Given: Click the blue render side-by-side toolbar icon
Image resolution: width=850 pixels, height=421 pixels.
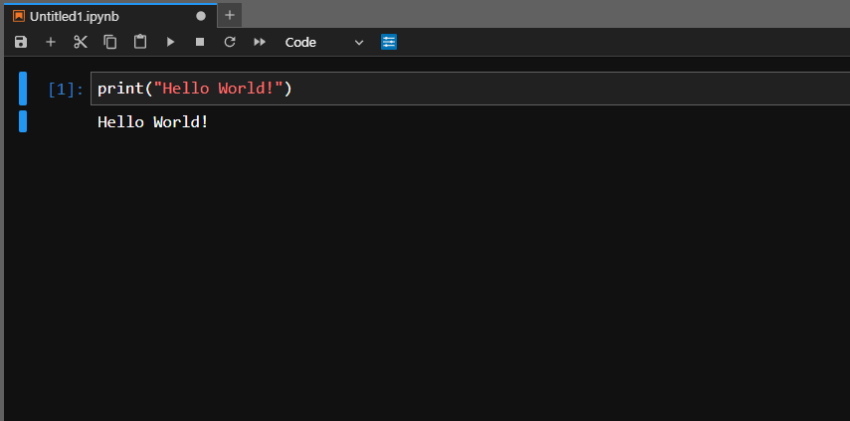Looking at the screenshot, I should (x=389, y=42).
